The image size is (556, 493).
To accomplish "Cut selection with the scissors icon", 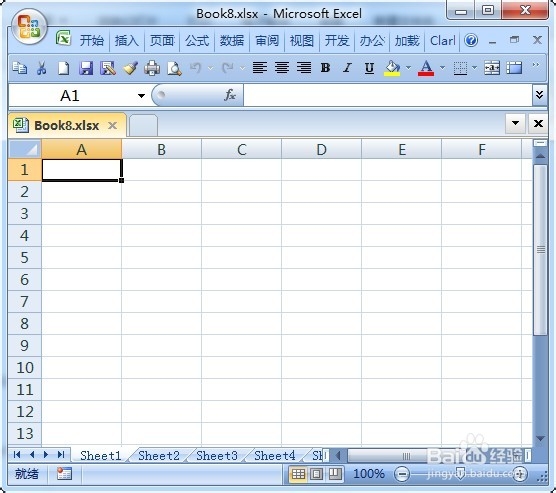I will click(x=41, y=67).
